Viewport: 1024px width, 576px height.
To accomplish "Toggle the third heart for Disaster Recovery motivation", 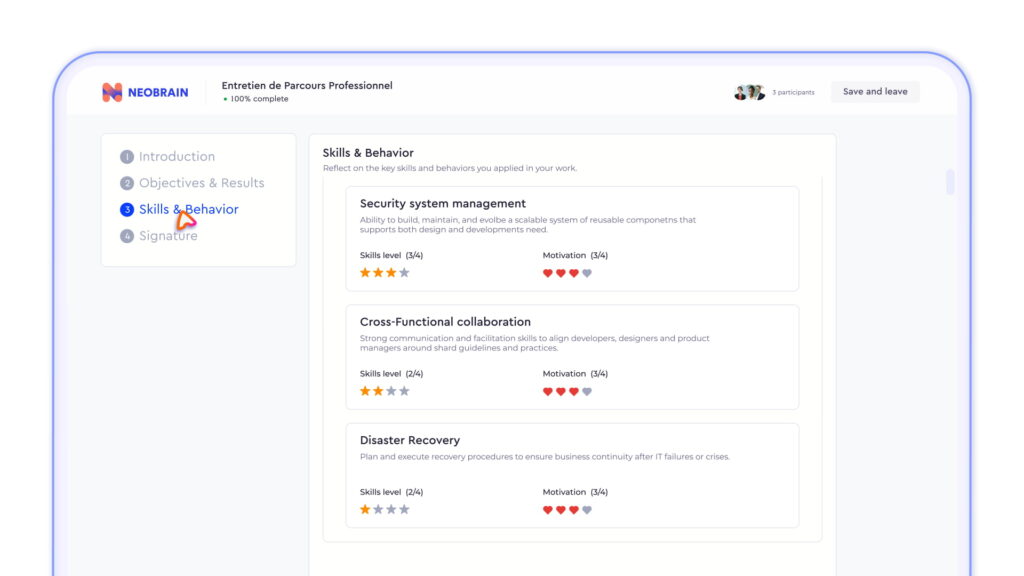I will [x=573, y=508].
